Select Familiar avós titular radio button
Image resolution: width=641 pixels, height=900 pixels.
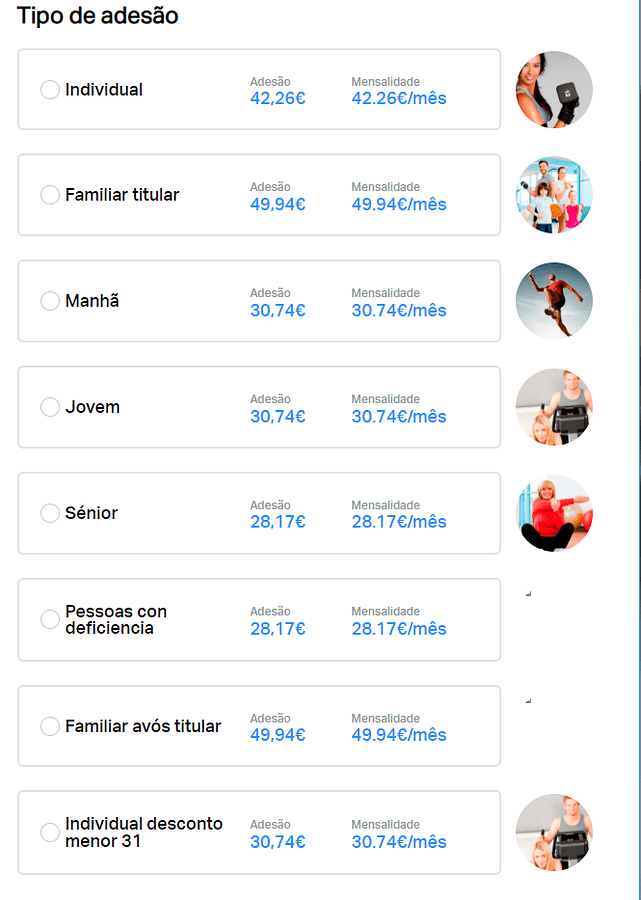[x=50, y=727]
